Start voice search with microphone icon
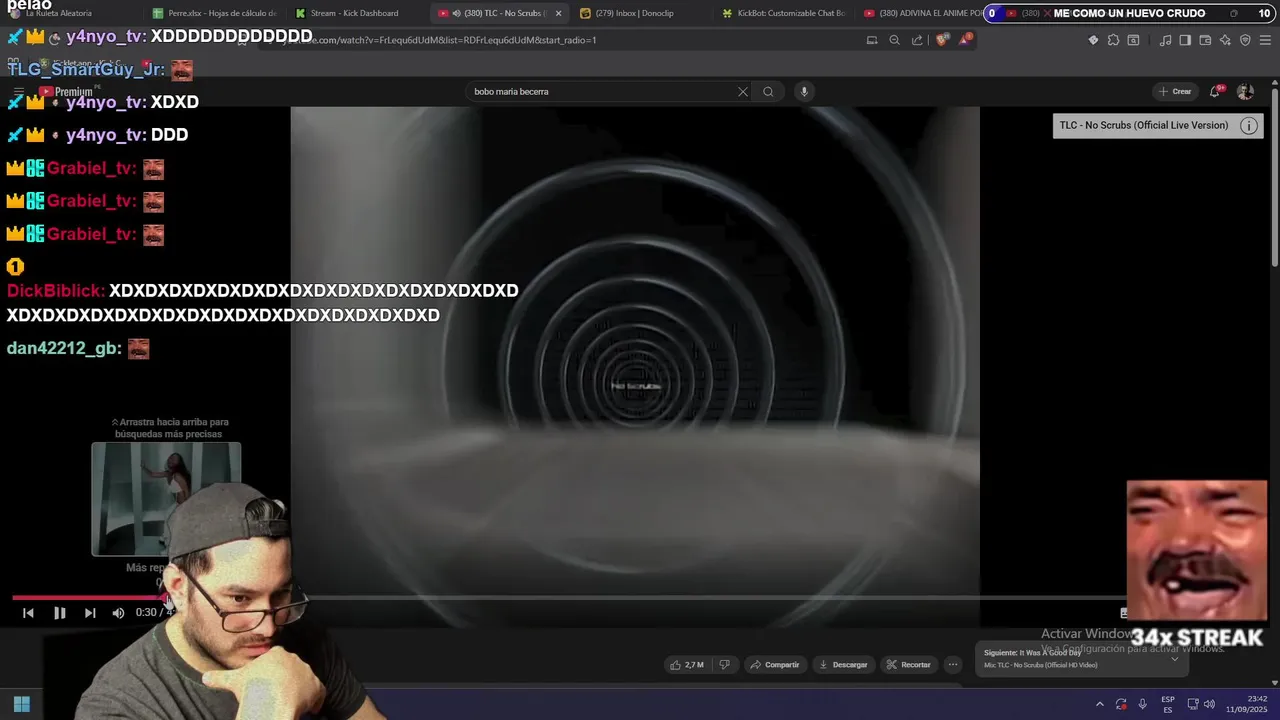1280x720 pixels. point(803,92)
